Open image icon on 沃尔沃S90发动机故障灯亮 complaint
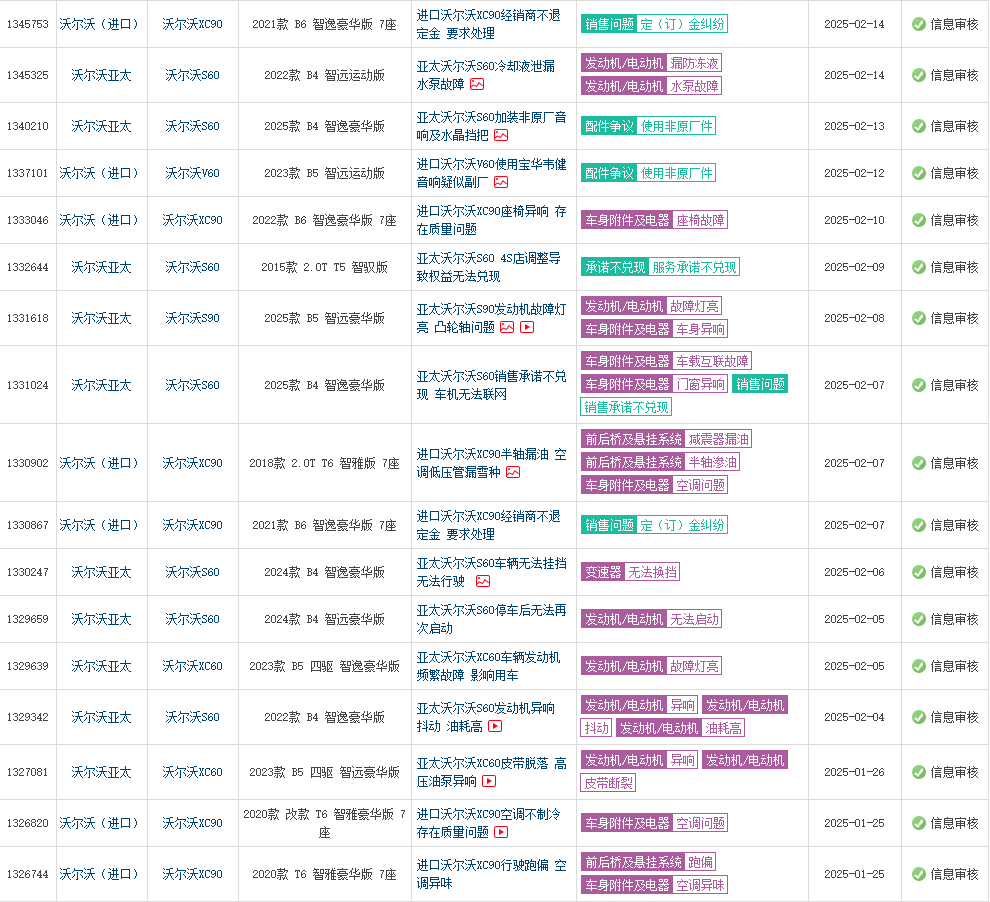Image resolution: width=990 pixels, height=902 pixels. point(507,327)
